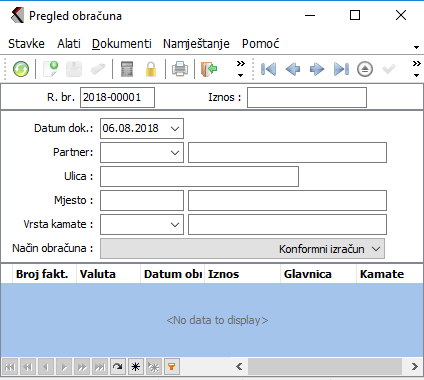Jump to first record arrow

pos(269,69)
